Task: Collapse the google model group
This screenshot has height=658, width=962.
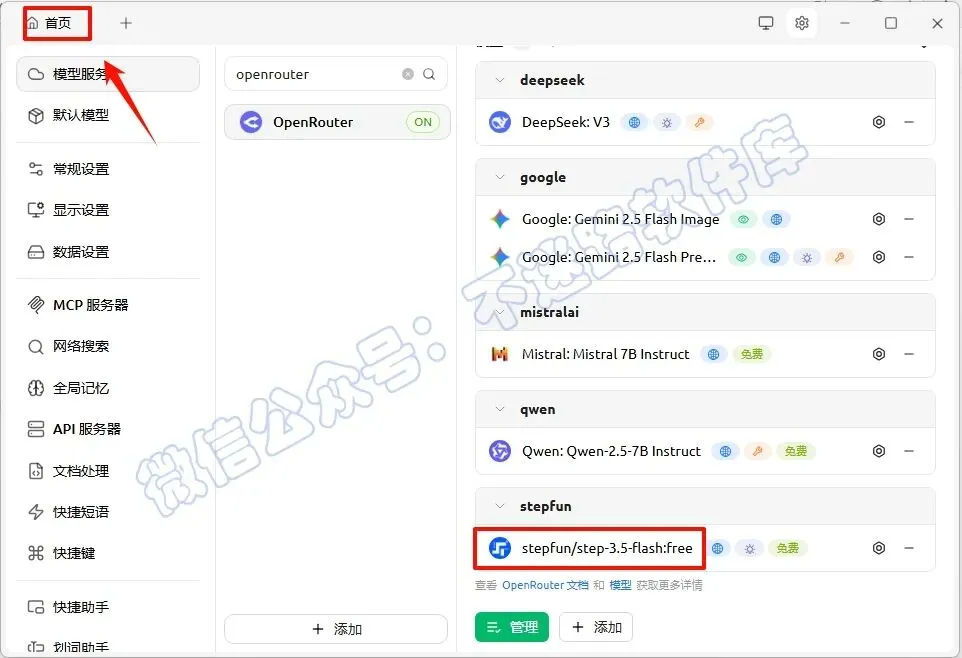Action: [500, 177]
